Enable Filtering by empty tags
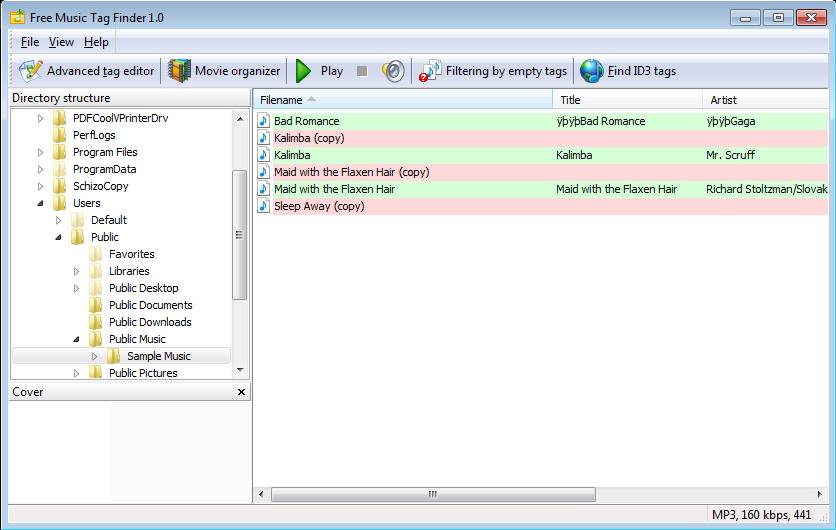836x530 pixels. click(x=494, y=71)
